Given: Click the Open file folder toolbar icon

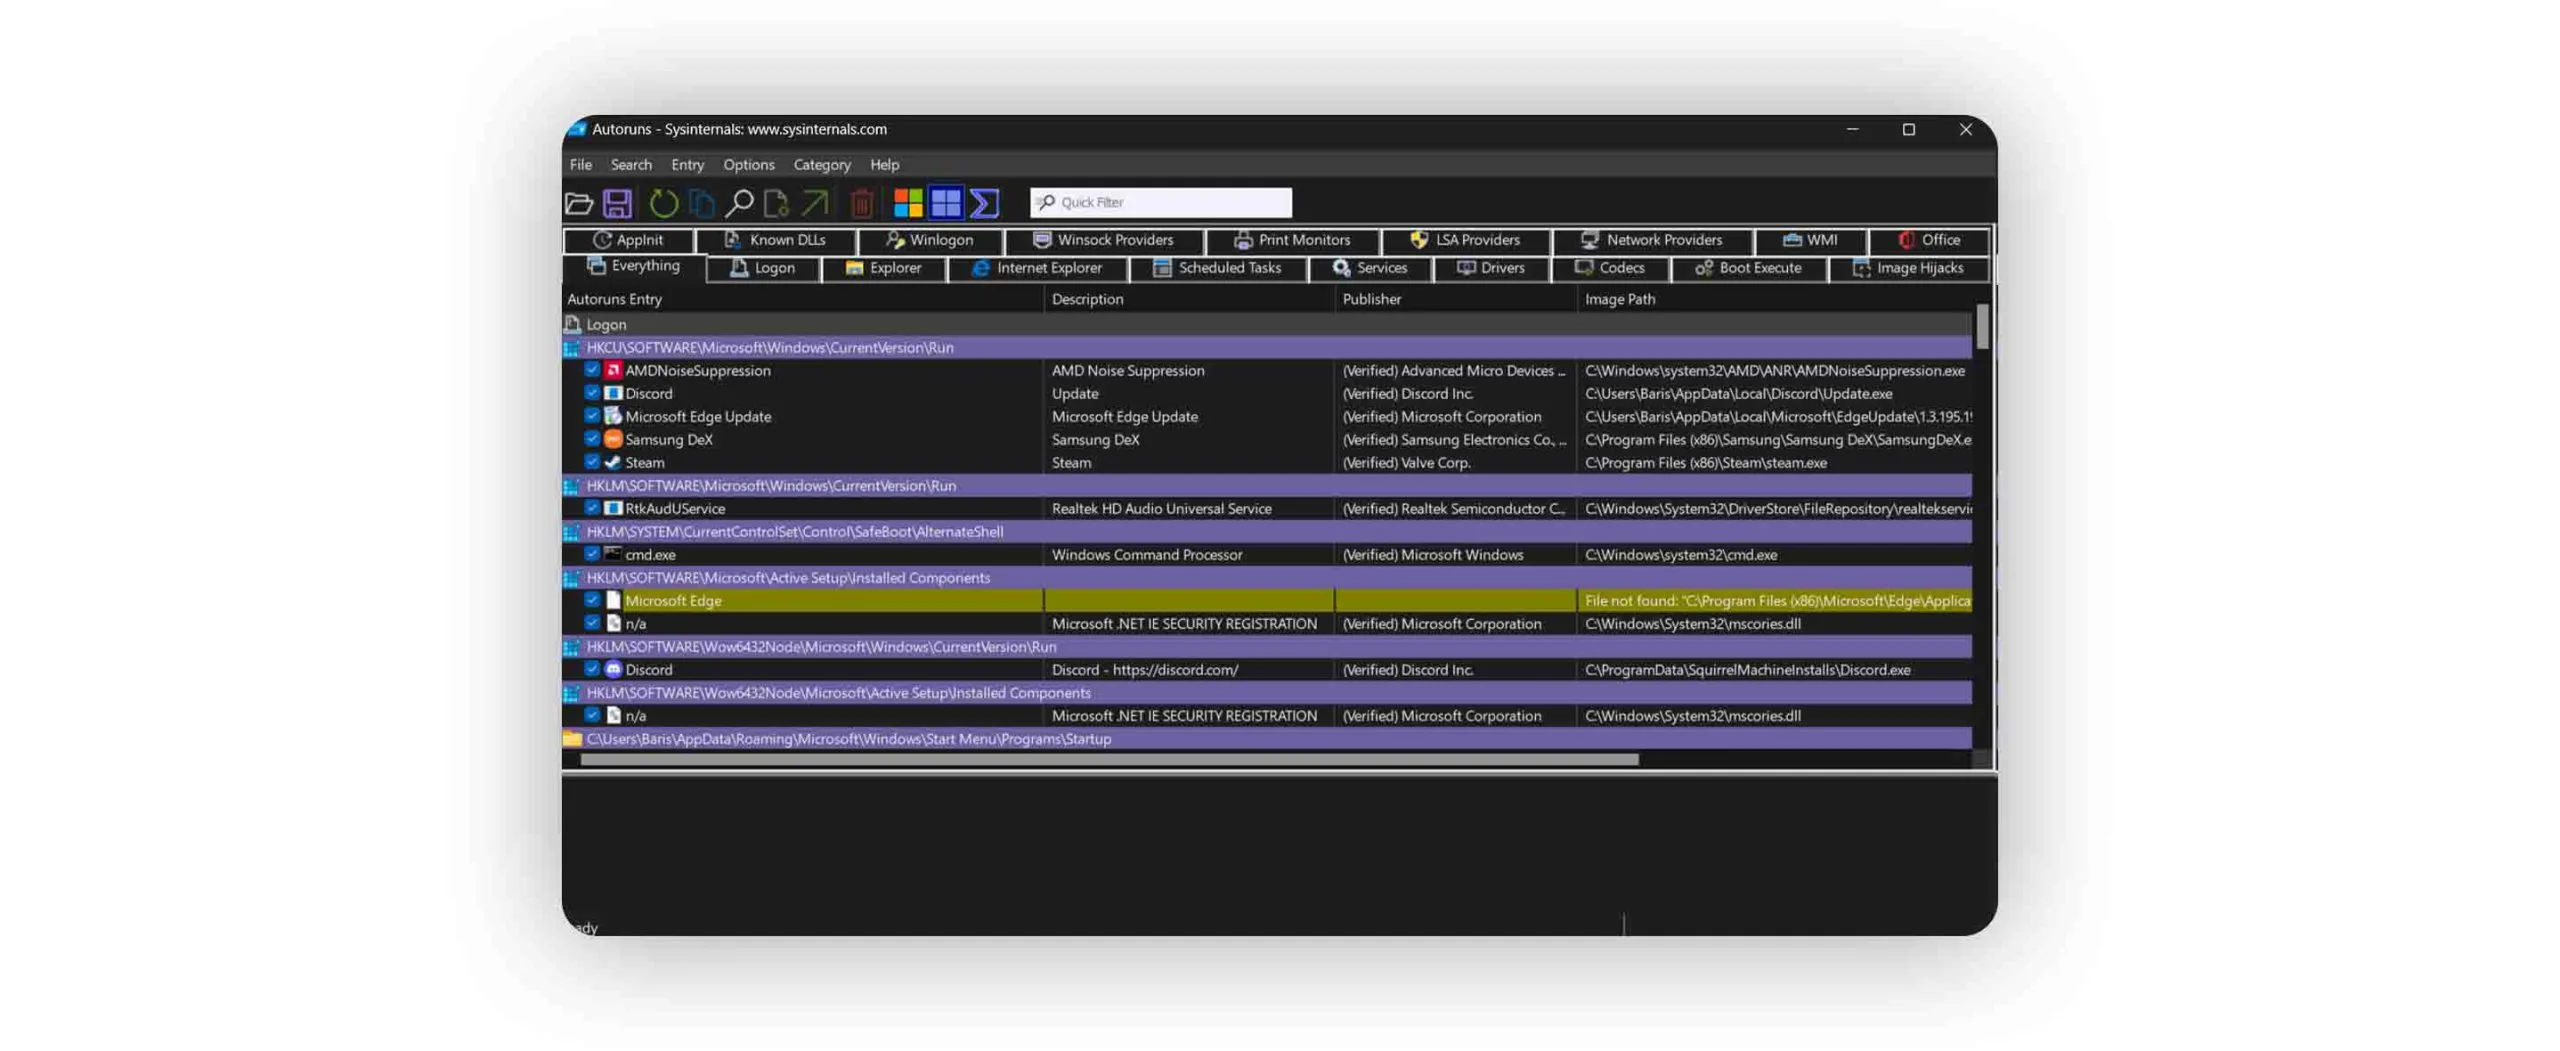Looking at the screenshot, I should pos(579,203).
